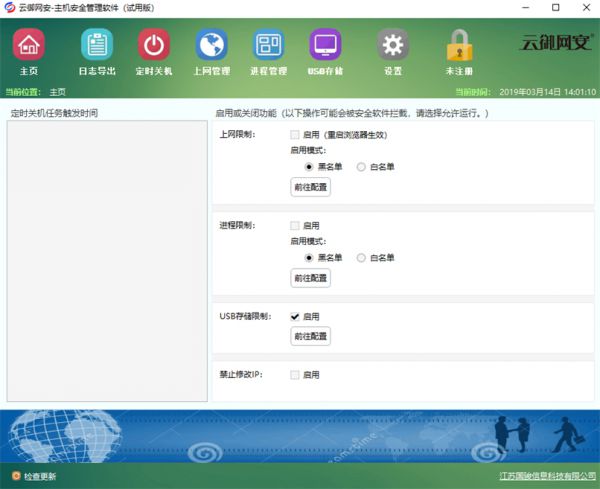Image resolution: width=600 pixels, height=489 pixels.
Task: Click 前往配置 button under 上网限制
Action: point(310,187)
